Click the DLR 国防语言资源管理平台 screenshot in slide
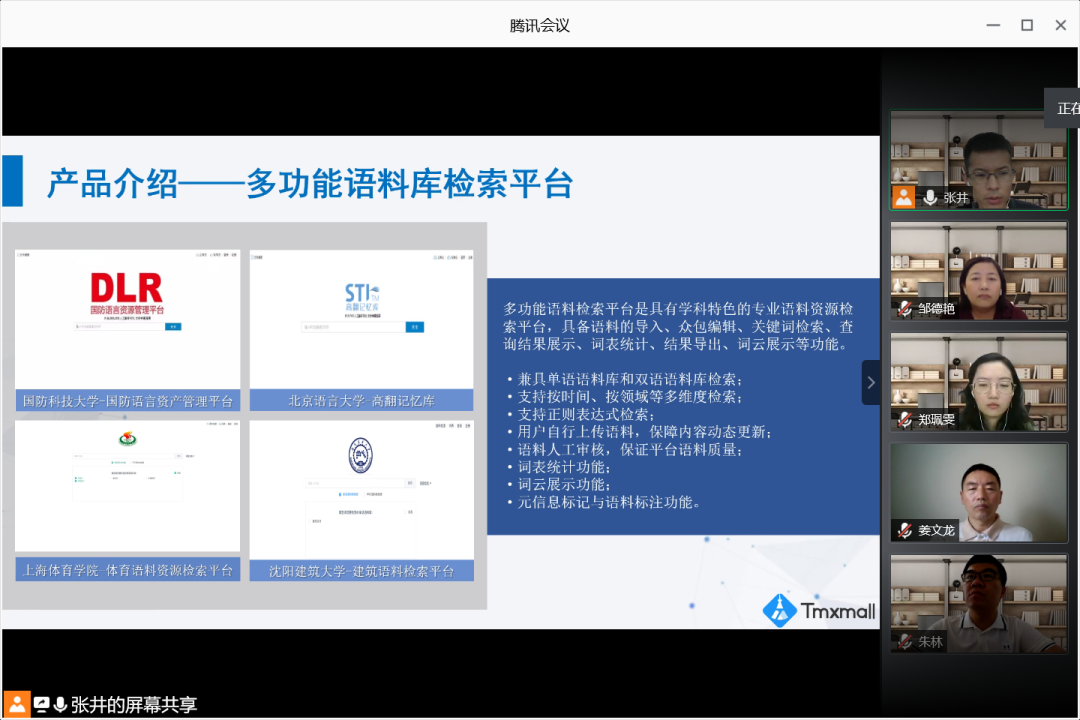The image size is (1080, 720). [x=127, y=318]
